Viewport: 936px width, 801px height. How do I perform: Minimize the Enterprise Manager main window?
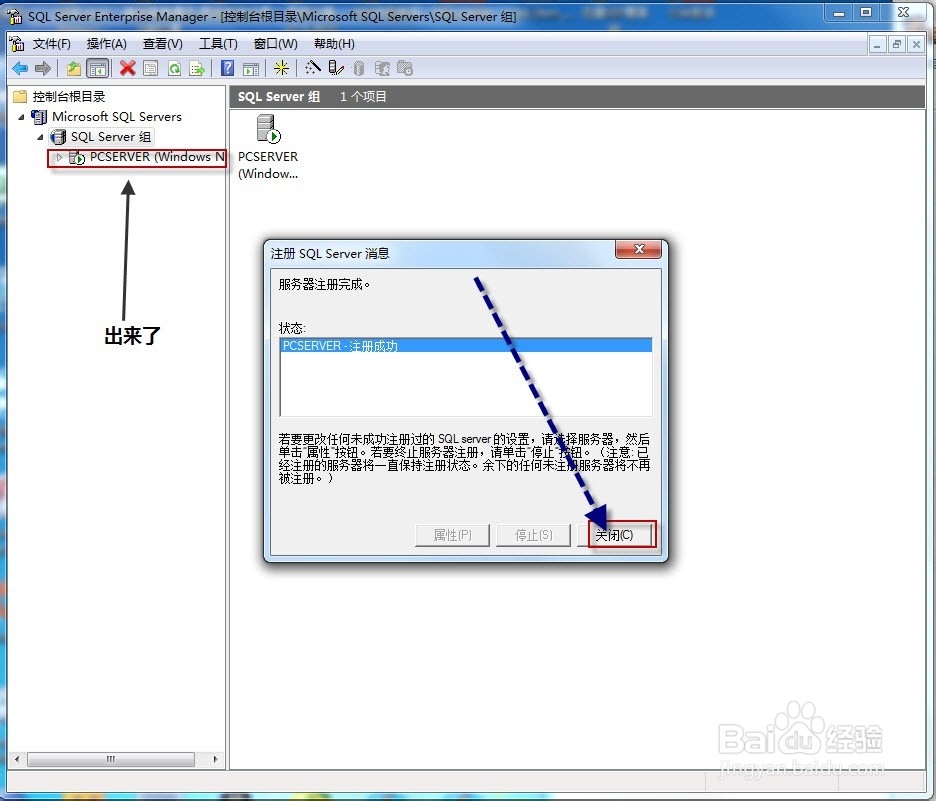[839, 13]
